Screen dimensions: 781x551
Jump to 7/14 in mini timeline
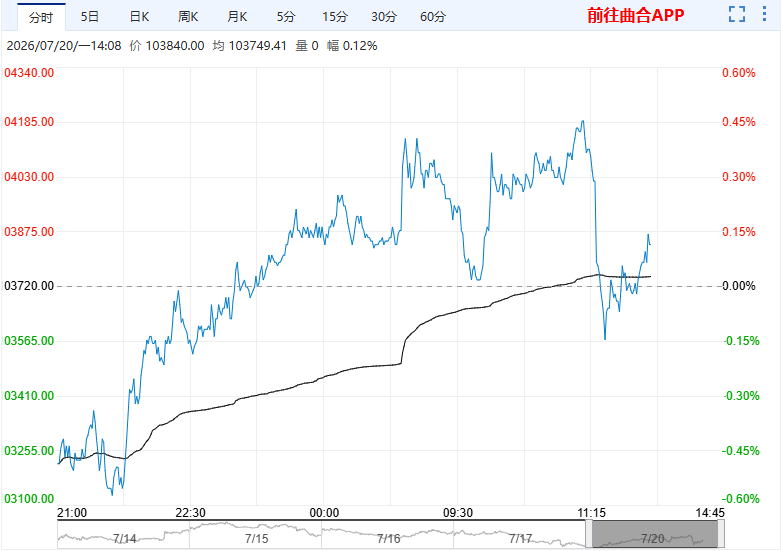pyautogui.click(x=125, y=539)
